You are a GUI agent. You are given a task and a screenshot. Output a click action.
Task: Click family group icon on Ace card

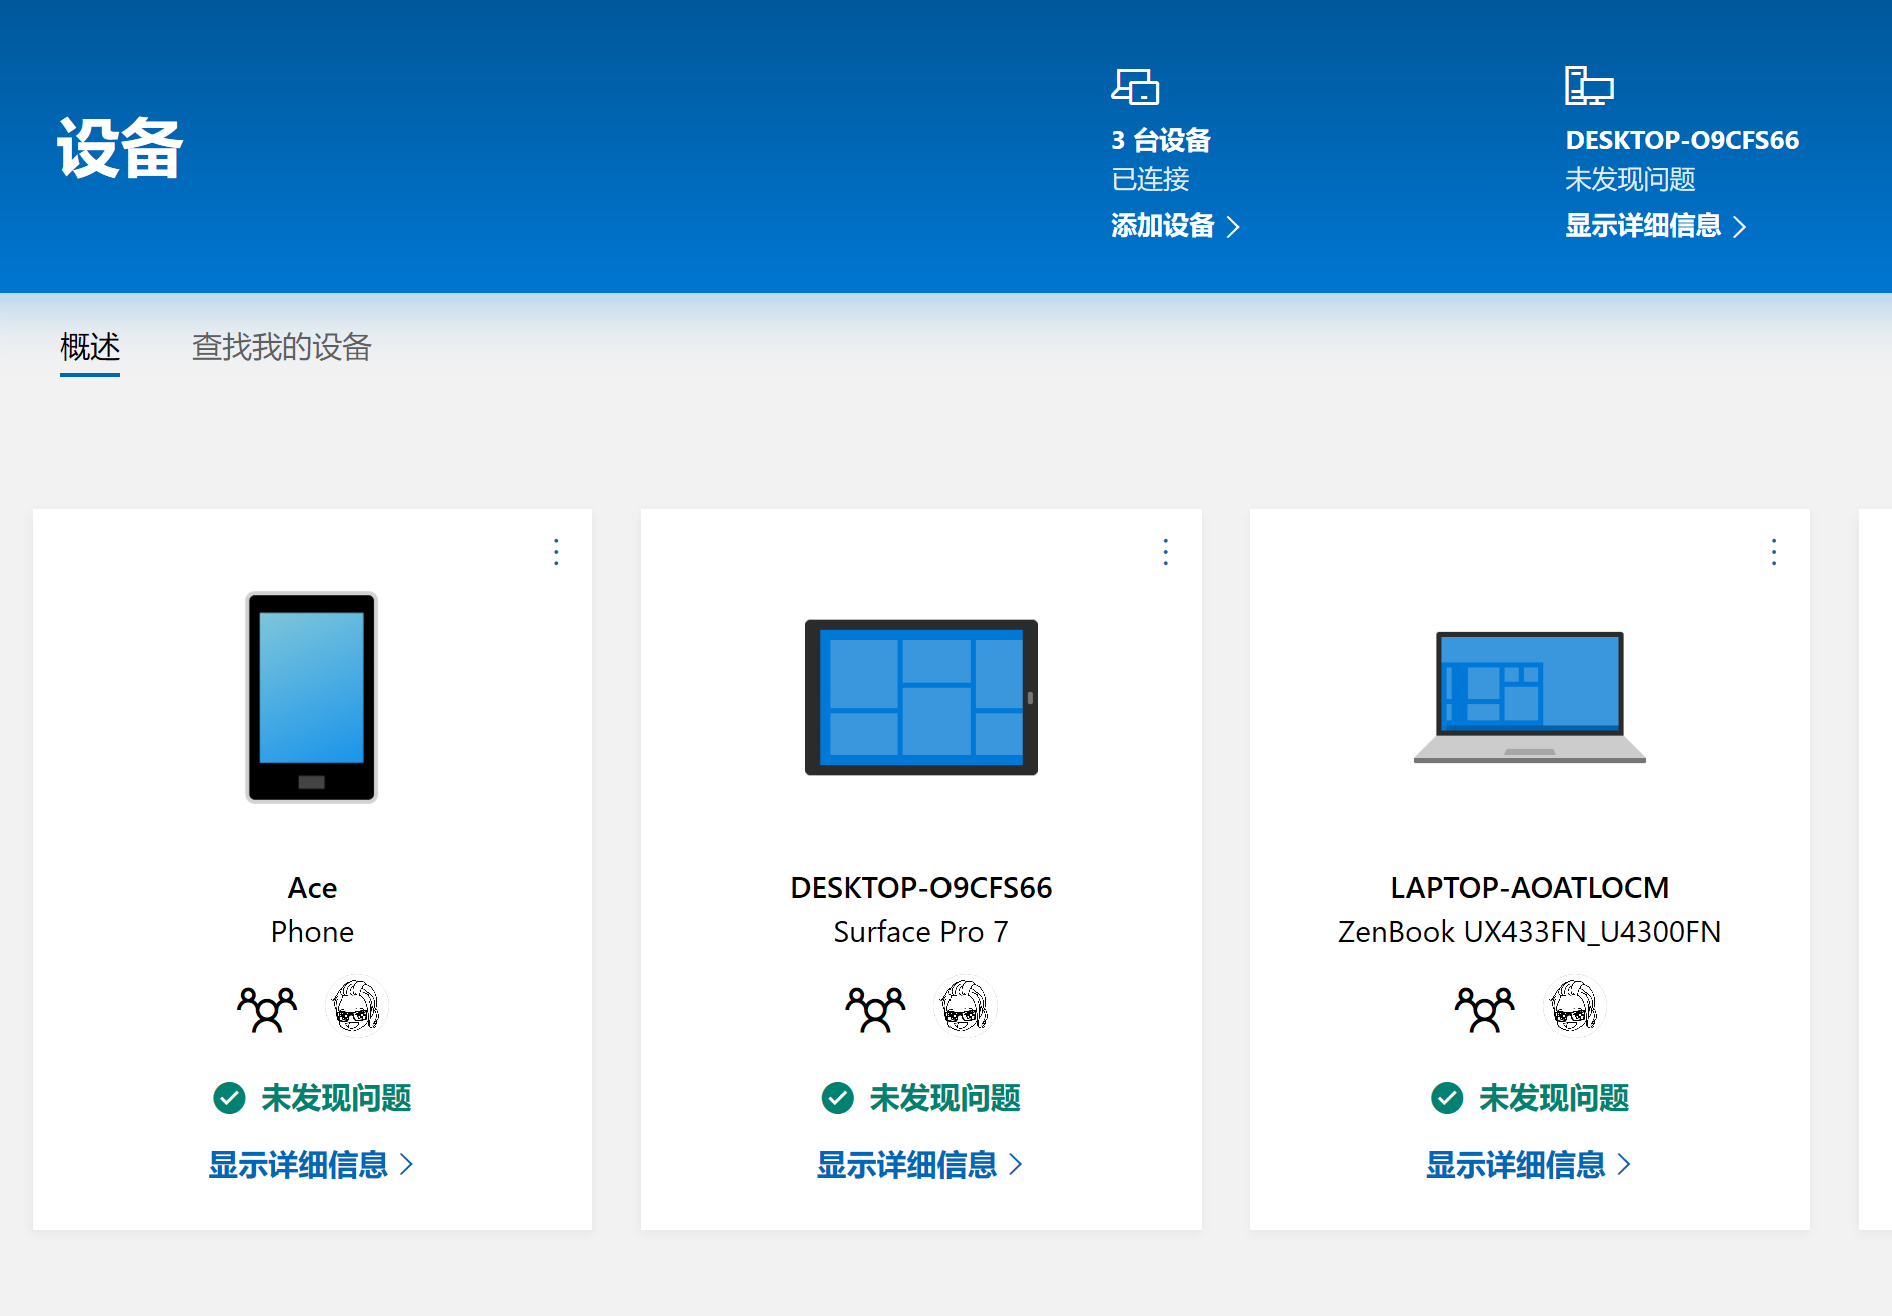(x=267, y=1009)
